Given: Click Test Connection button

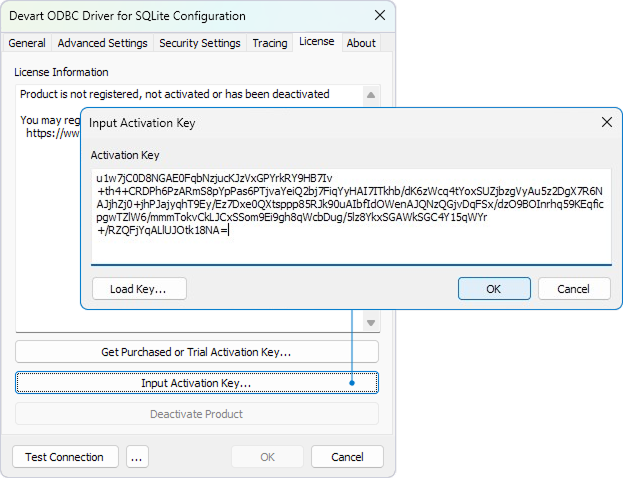Looking at the screenshot, I should 65,457.
